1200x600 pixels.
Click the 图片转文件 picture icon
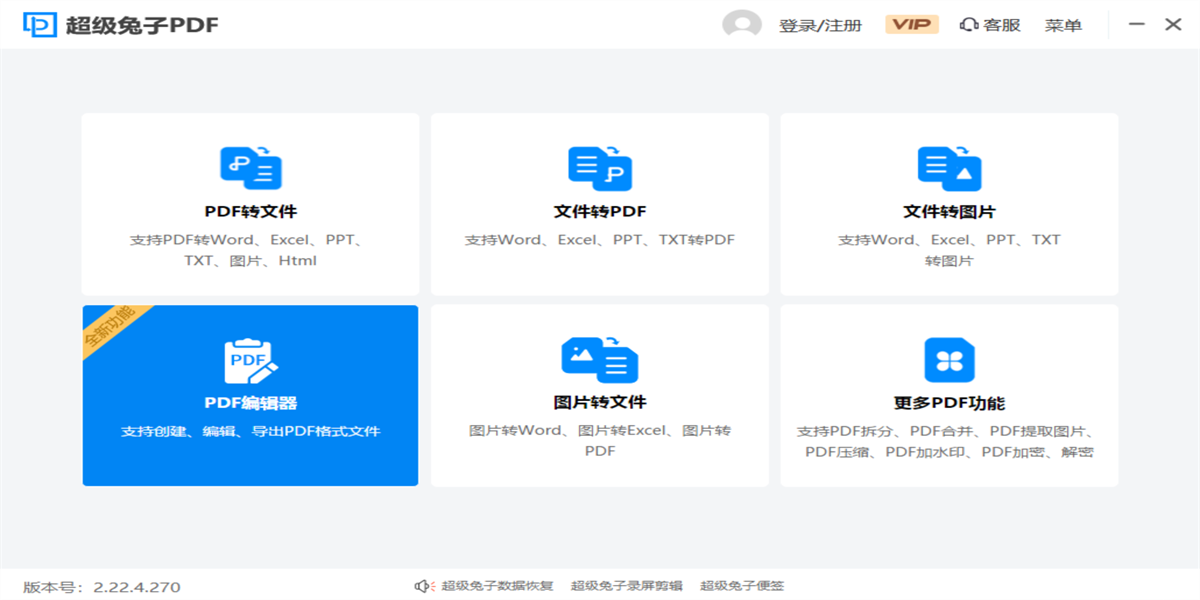[x=598, y=358]
